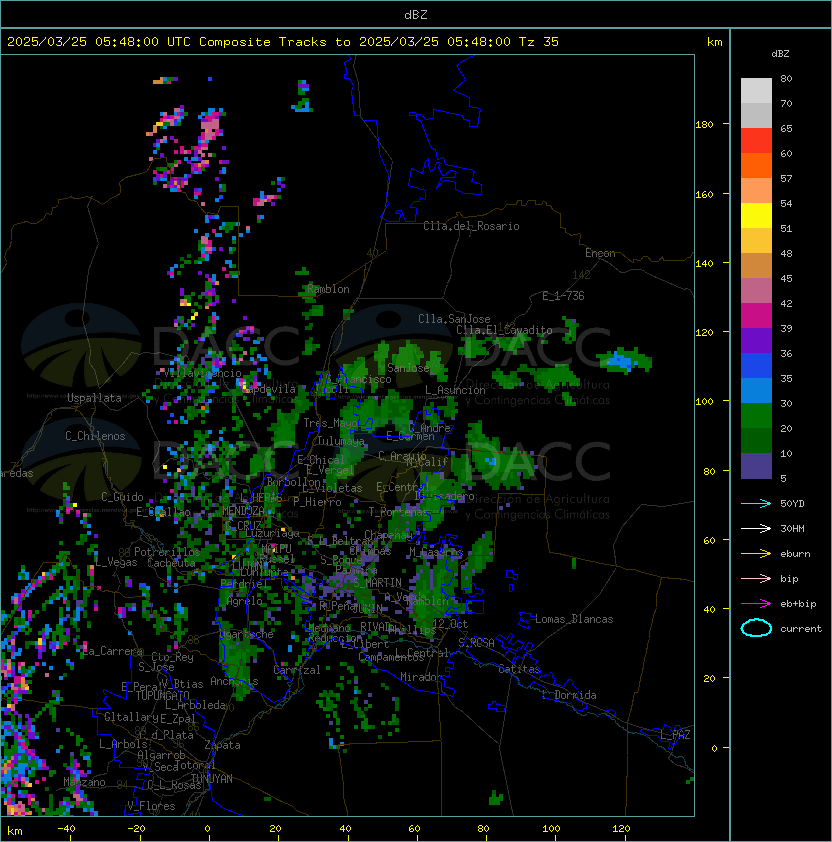This screenshot has width=832, height=842.
Task: Click the magenta eb+bip arrow legend icon
Action: (x=756, y=604)
